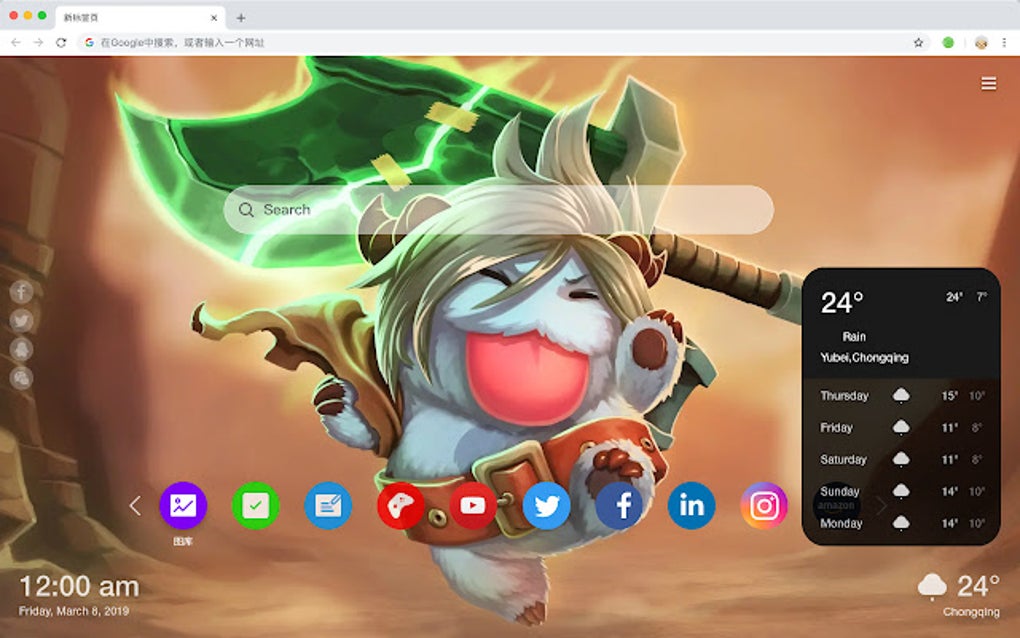Bookmark this page with star icon
This screenshot has width=1020, height=638.
coord(918,42)
